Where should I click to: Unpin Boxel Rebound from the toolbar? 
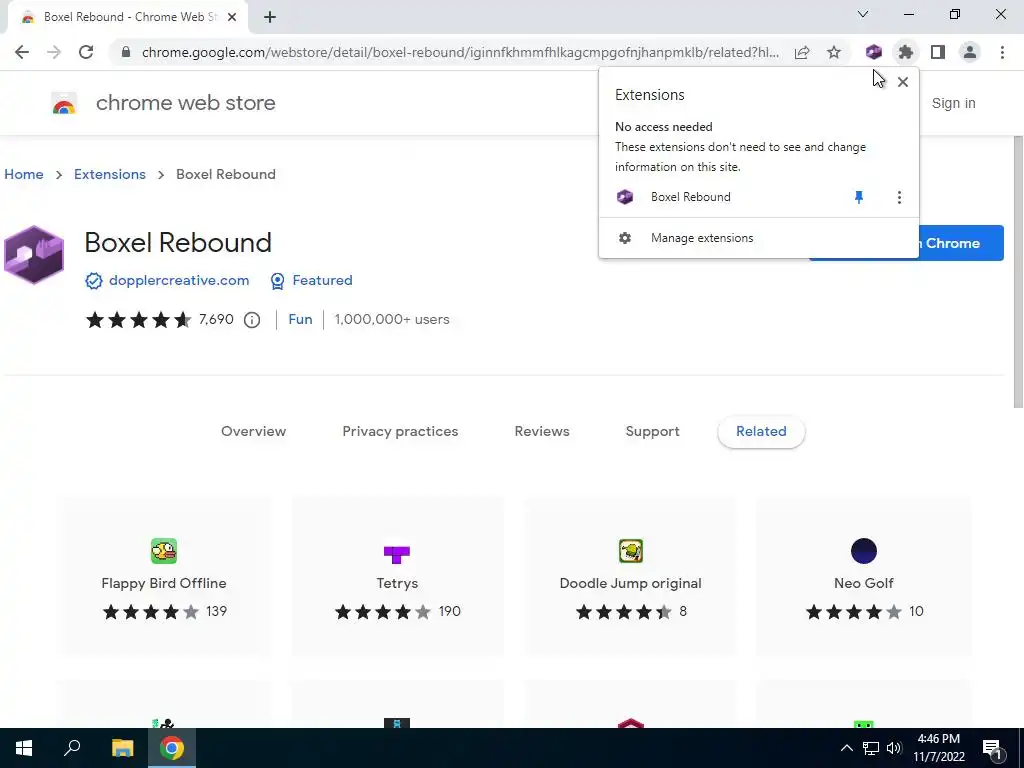pos(859,197)
